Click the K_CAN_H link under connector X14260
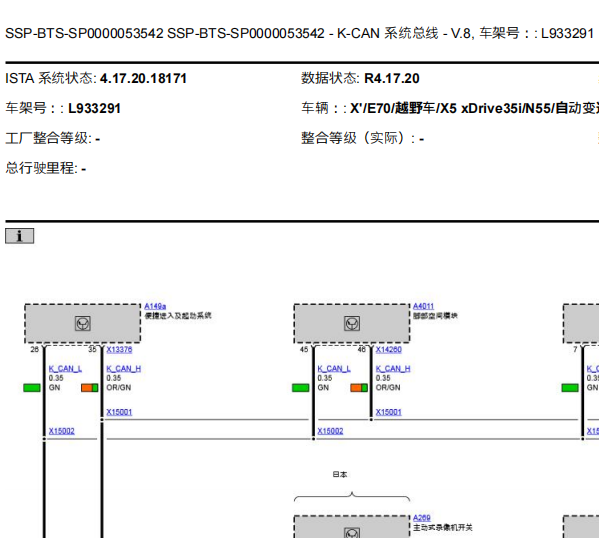 (x=393, y=369)
